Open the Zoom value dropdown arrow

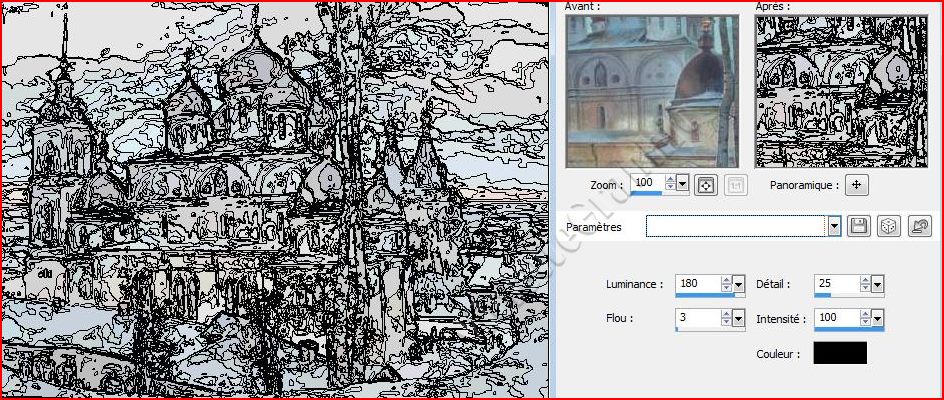pos(683,184)
